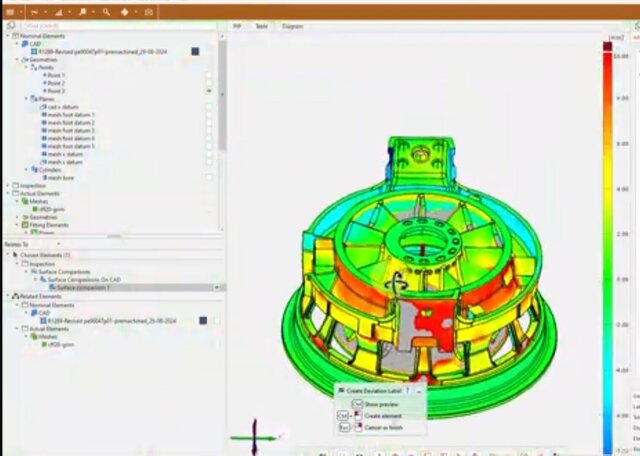Click the diamond-shaped tool icon in toolbar

[x=125, y=11]
